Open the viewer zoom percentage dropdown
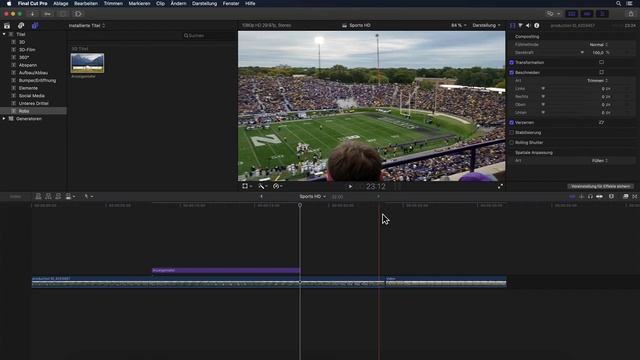 pyautogui.click(x=459, y=25)
